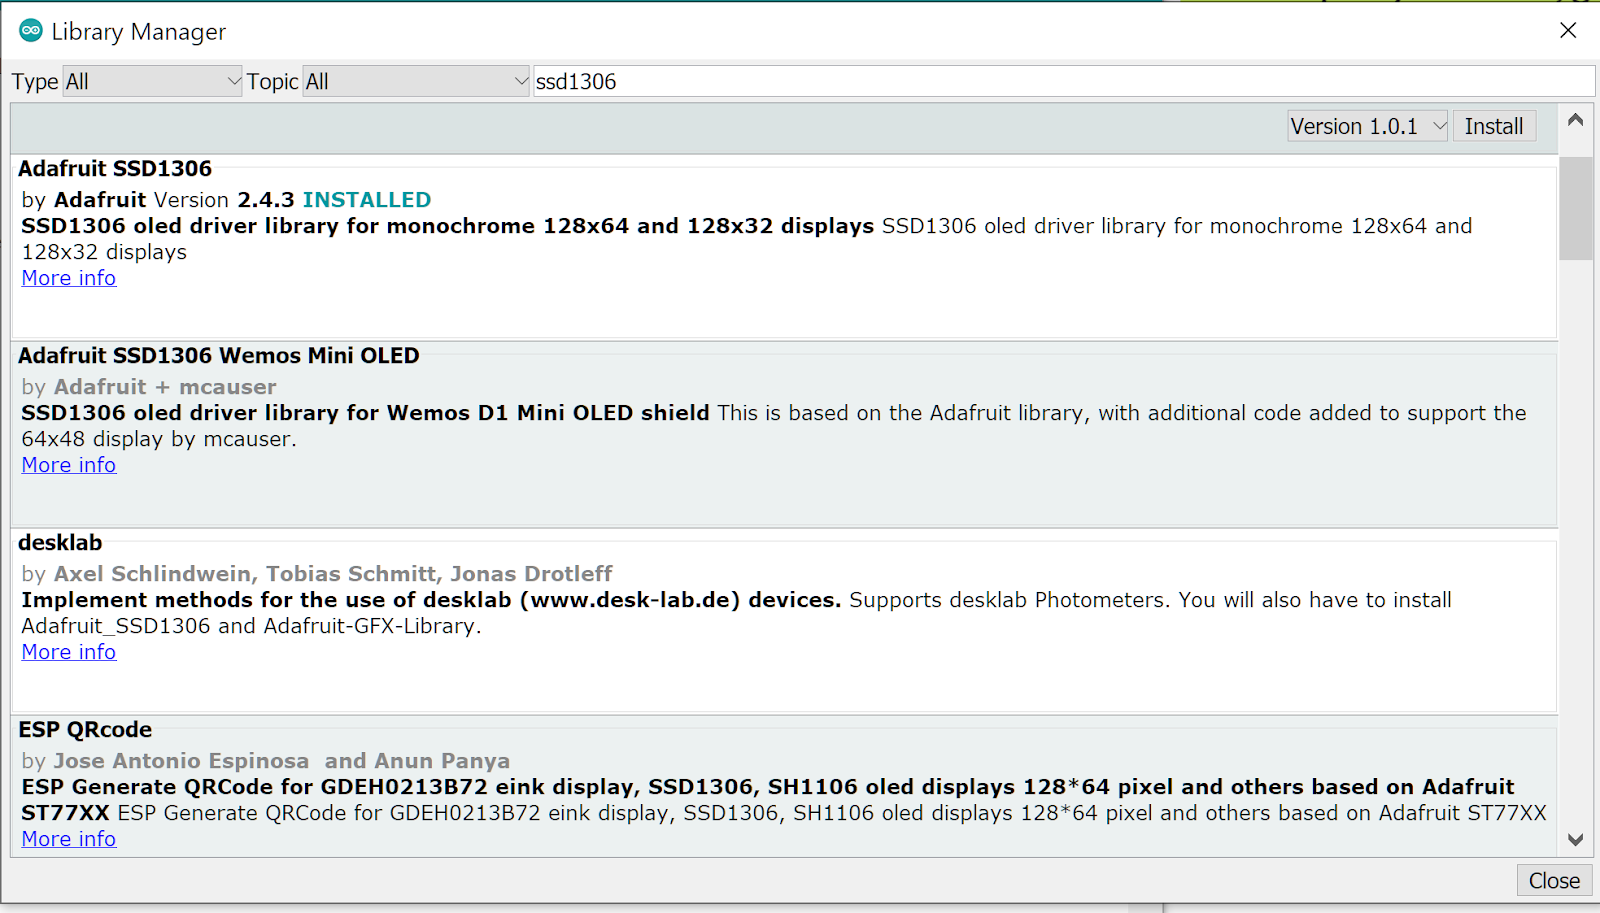The height and width of the screenshot is (913, 1600).
Task: Click the Install button
Action: point(1494,126)
